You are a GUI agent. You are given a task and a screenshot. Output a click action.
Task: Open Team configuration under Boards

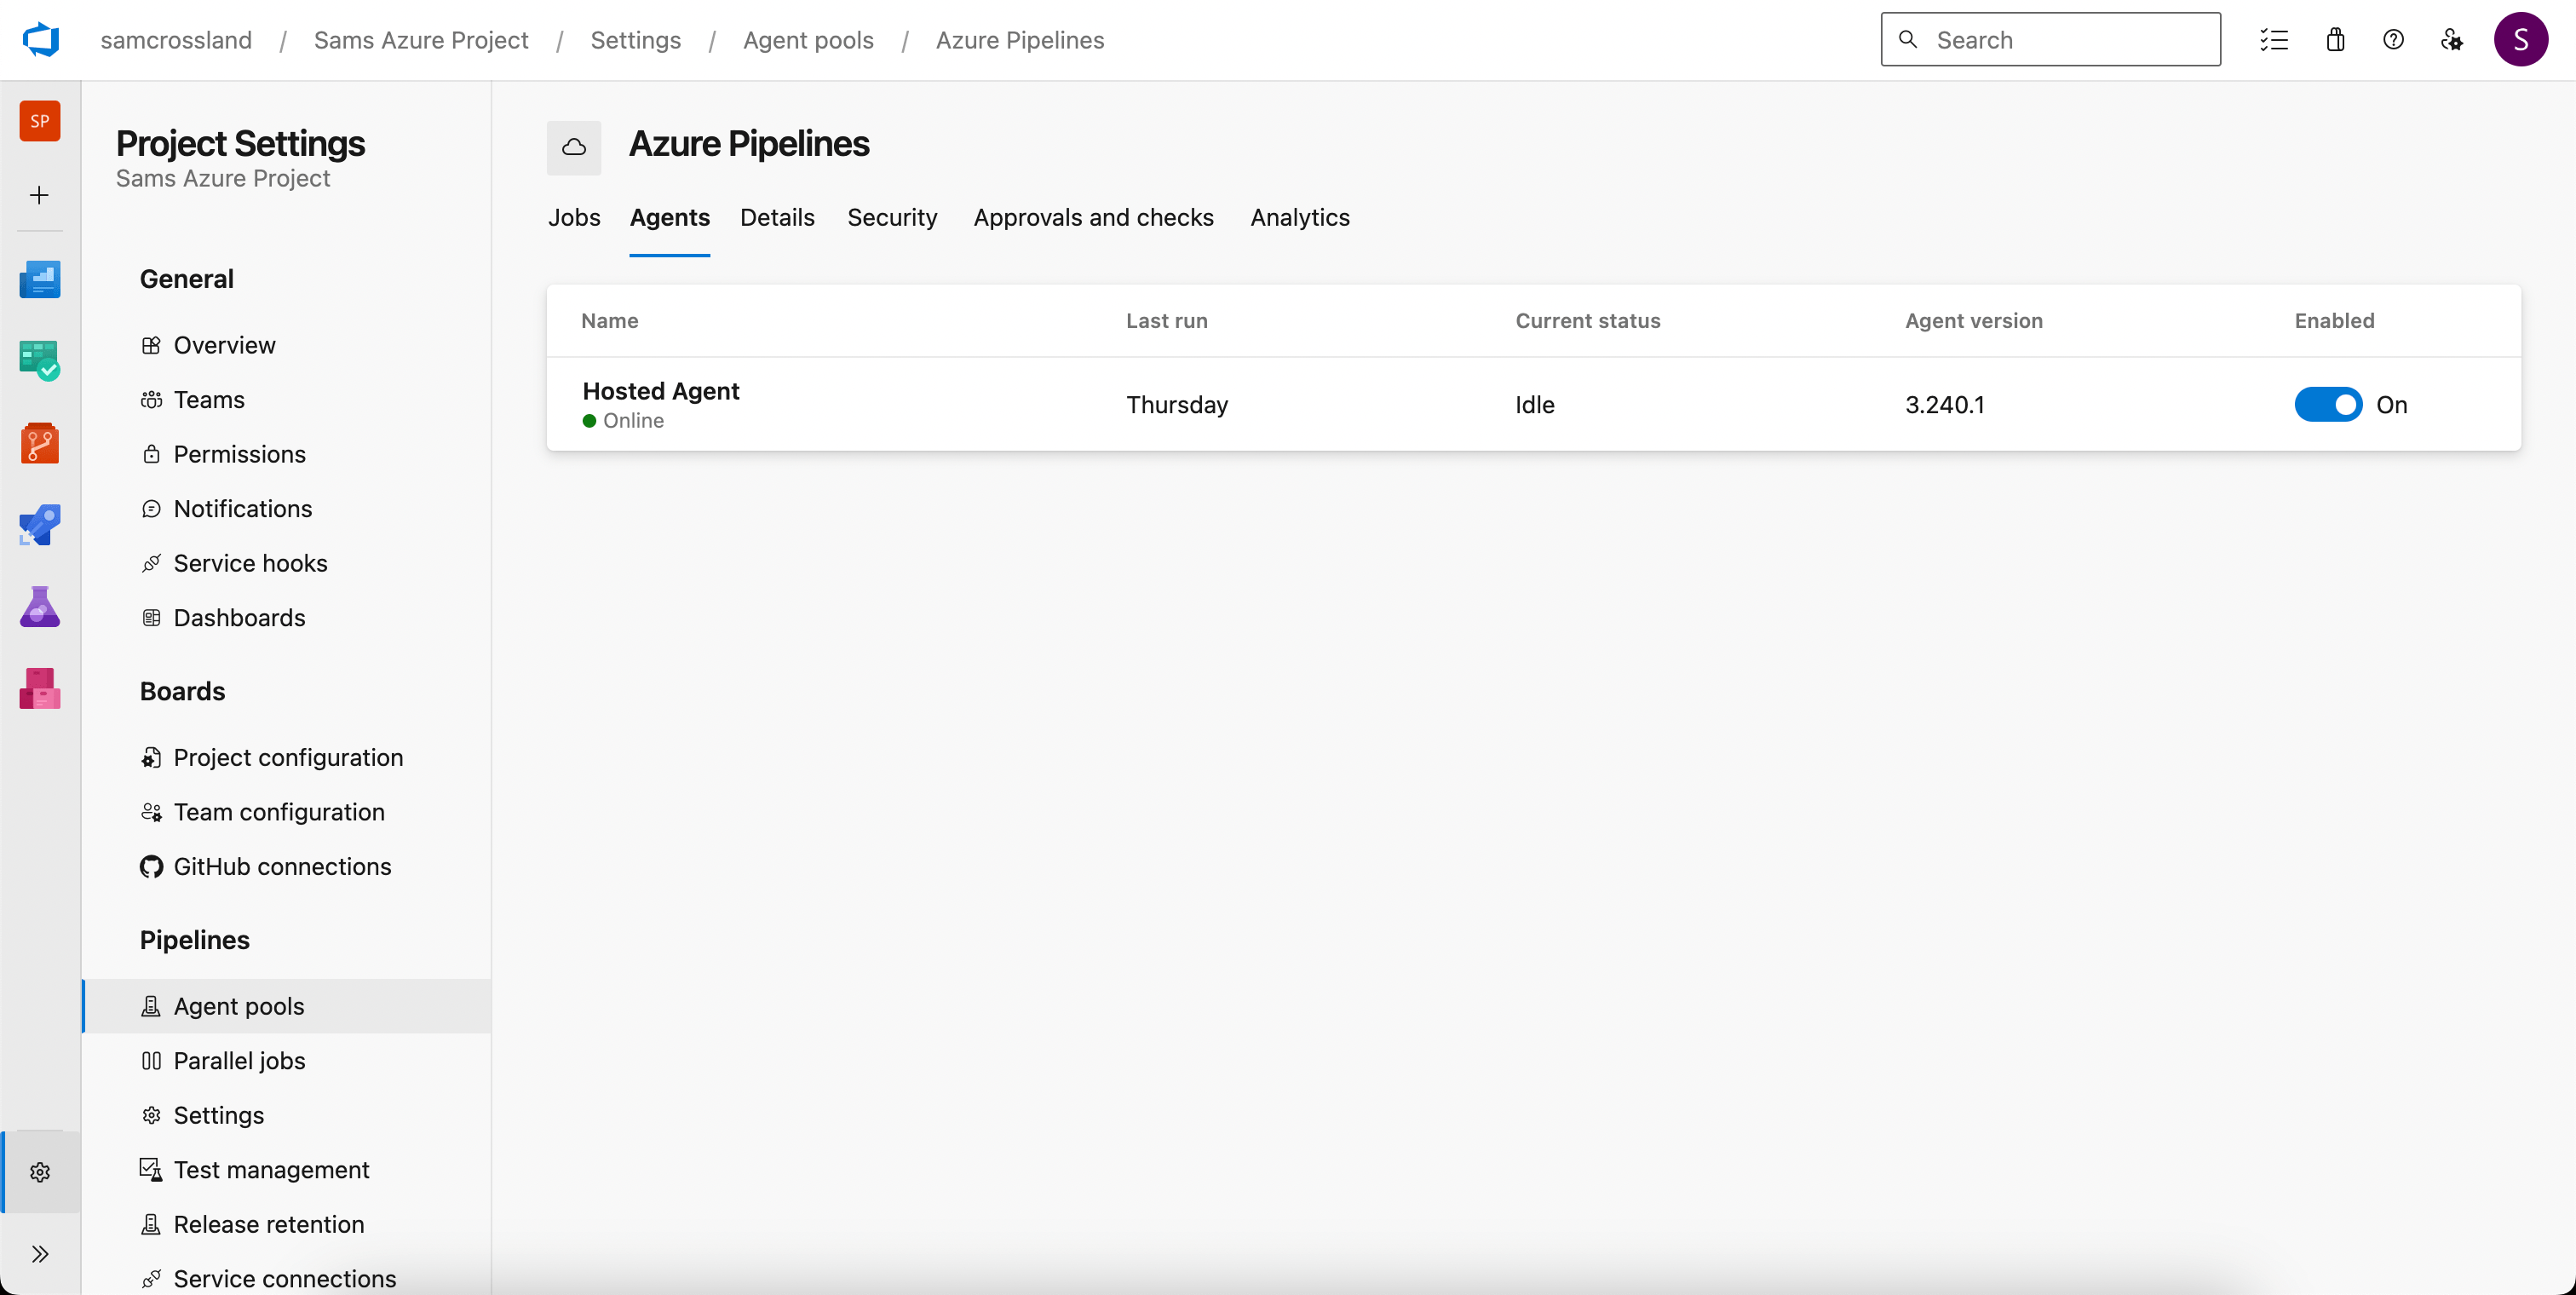279,812
